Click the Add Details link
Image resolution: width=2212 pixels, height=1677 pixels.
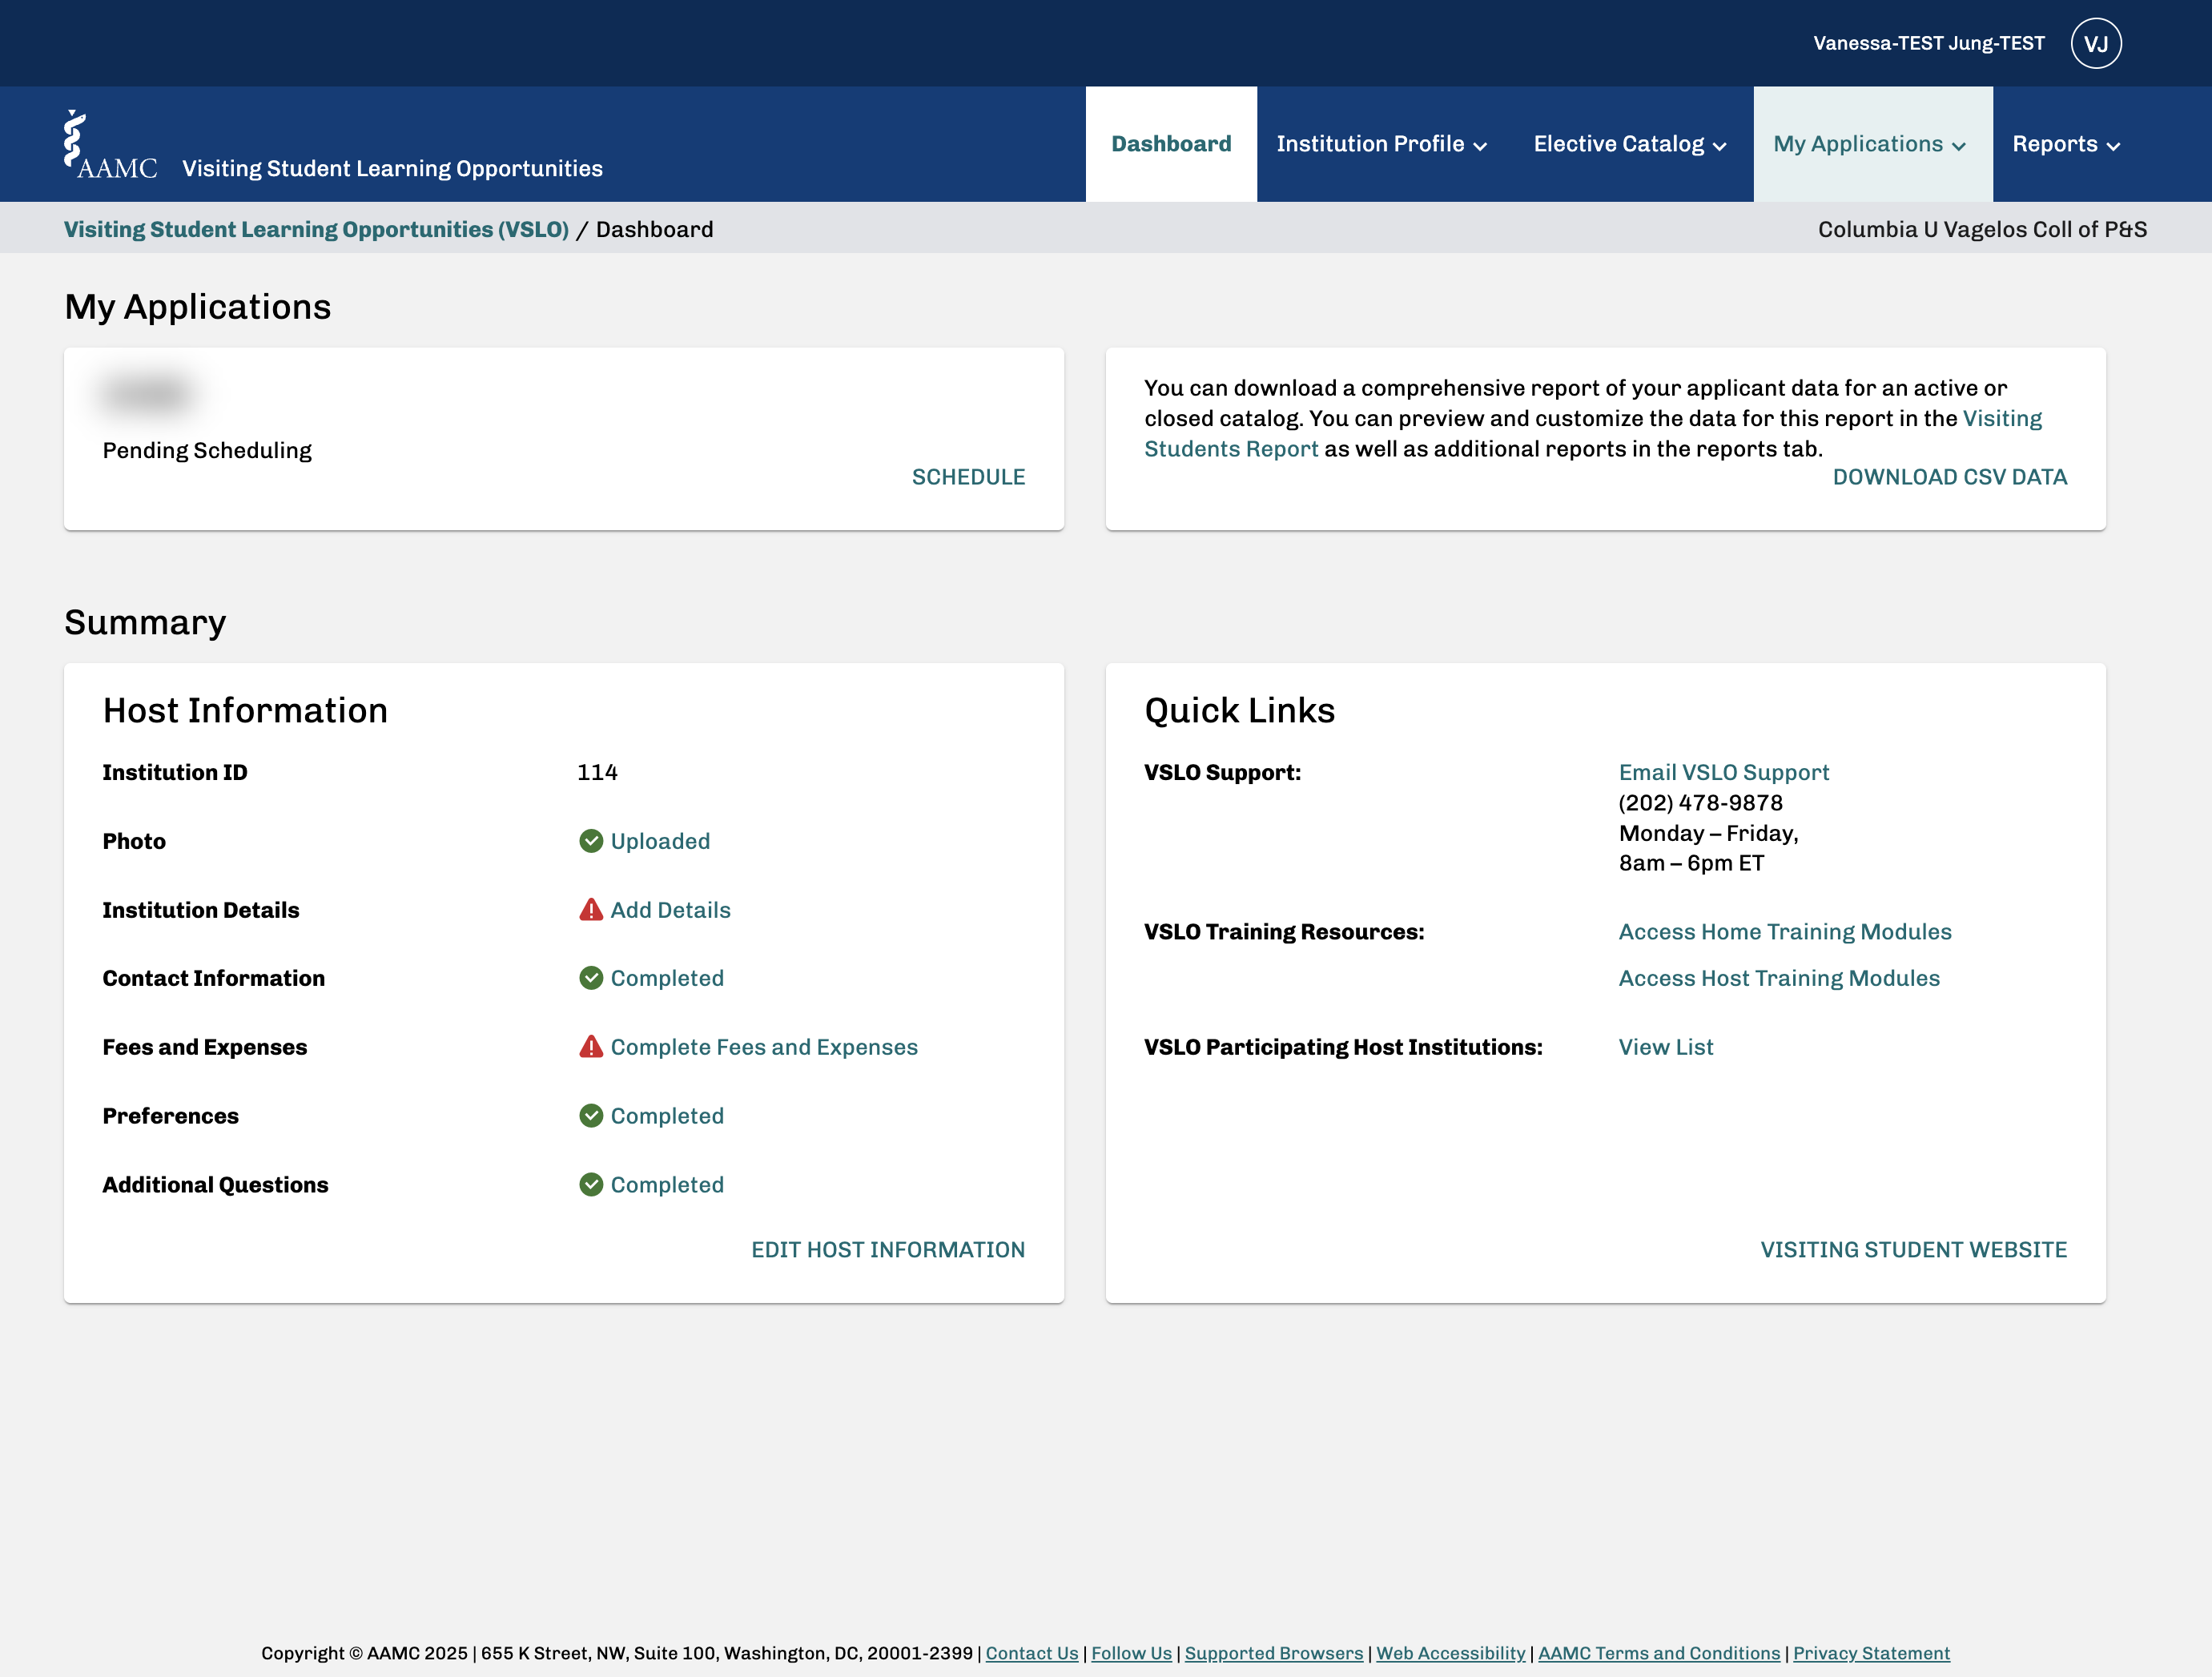(x=670, y=910)
